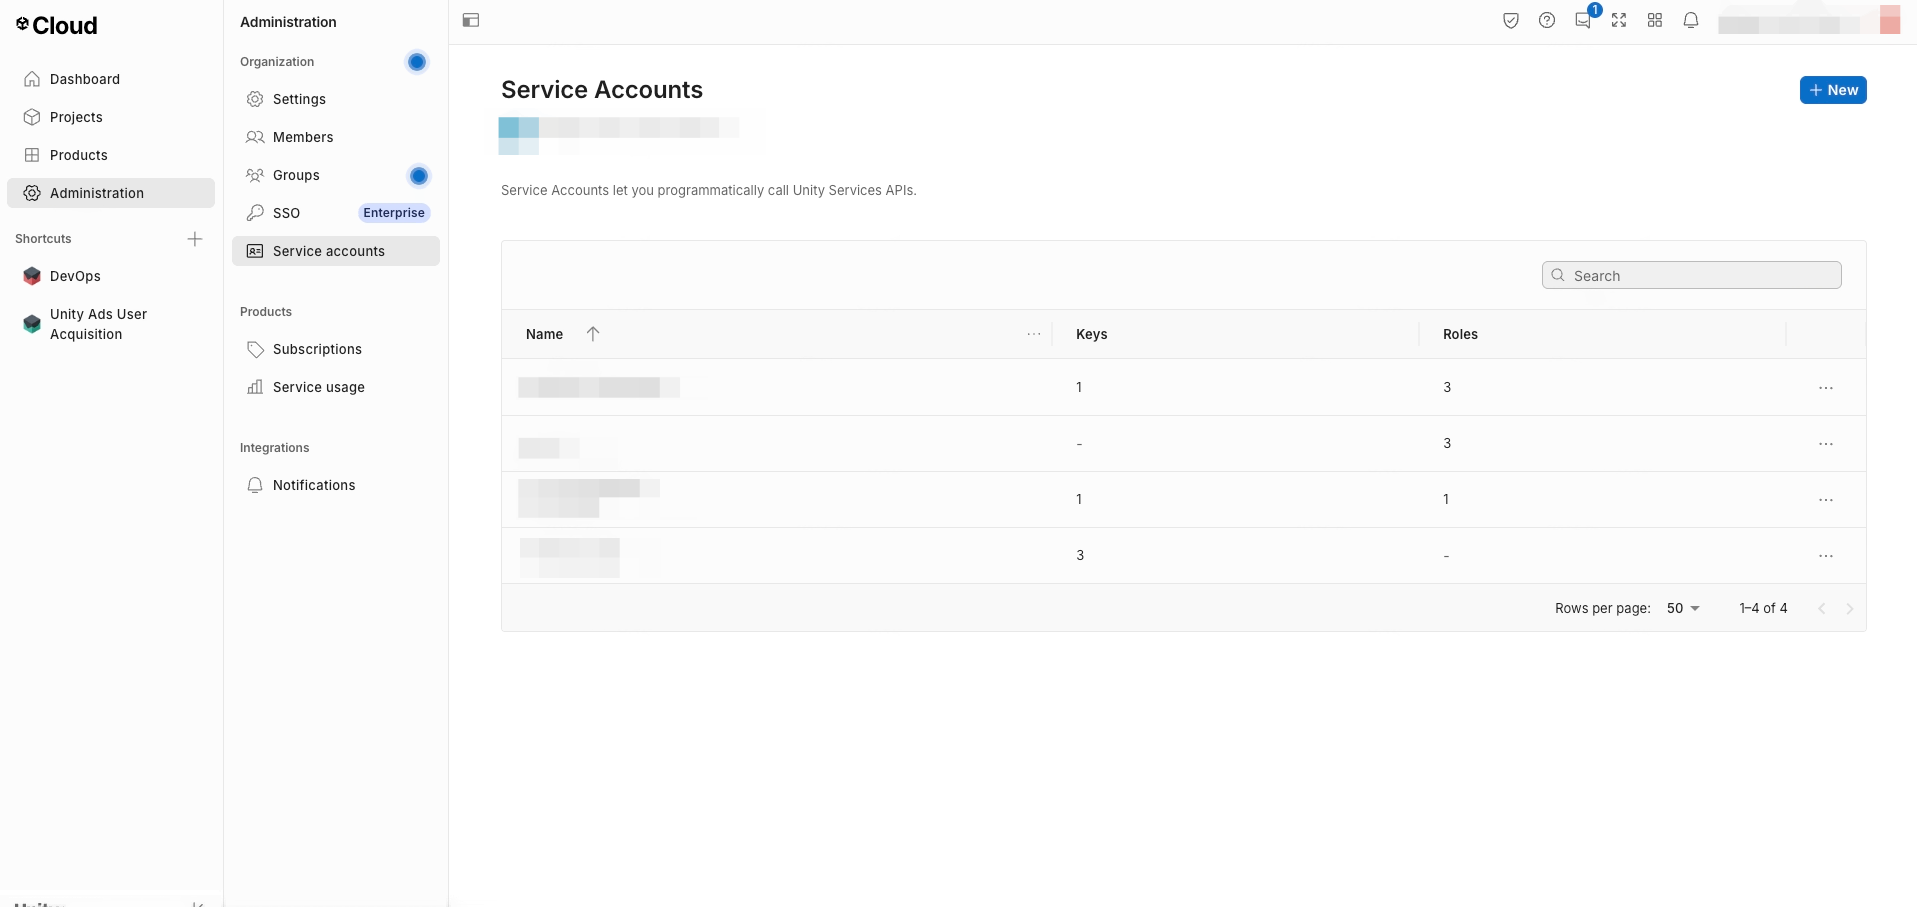Open the shield security icon in header

tap(1511, 20)
